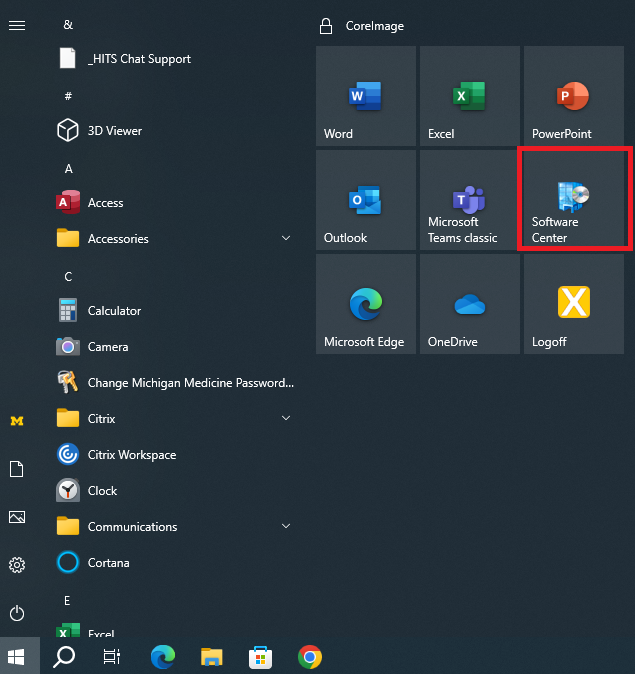This screenshot has width=635, height=674.
Task: Open Calculator from the app list
Action: point(114,311)
